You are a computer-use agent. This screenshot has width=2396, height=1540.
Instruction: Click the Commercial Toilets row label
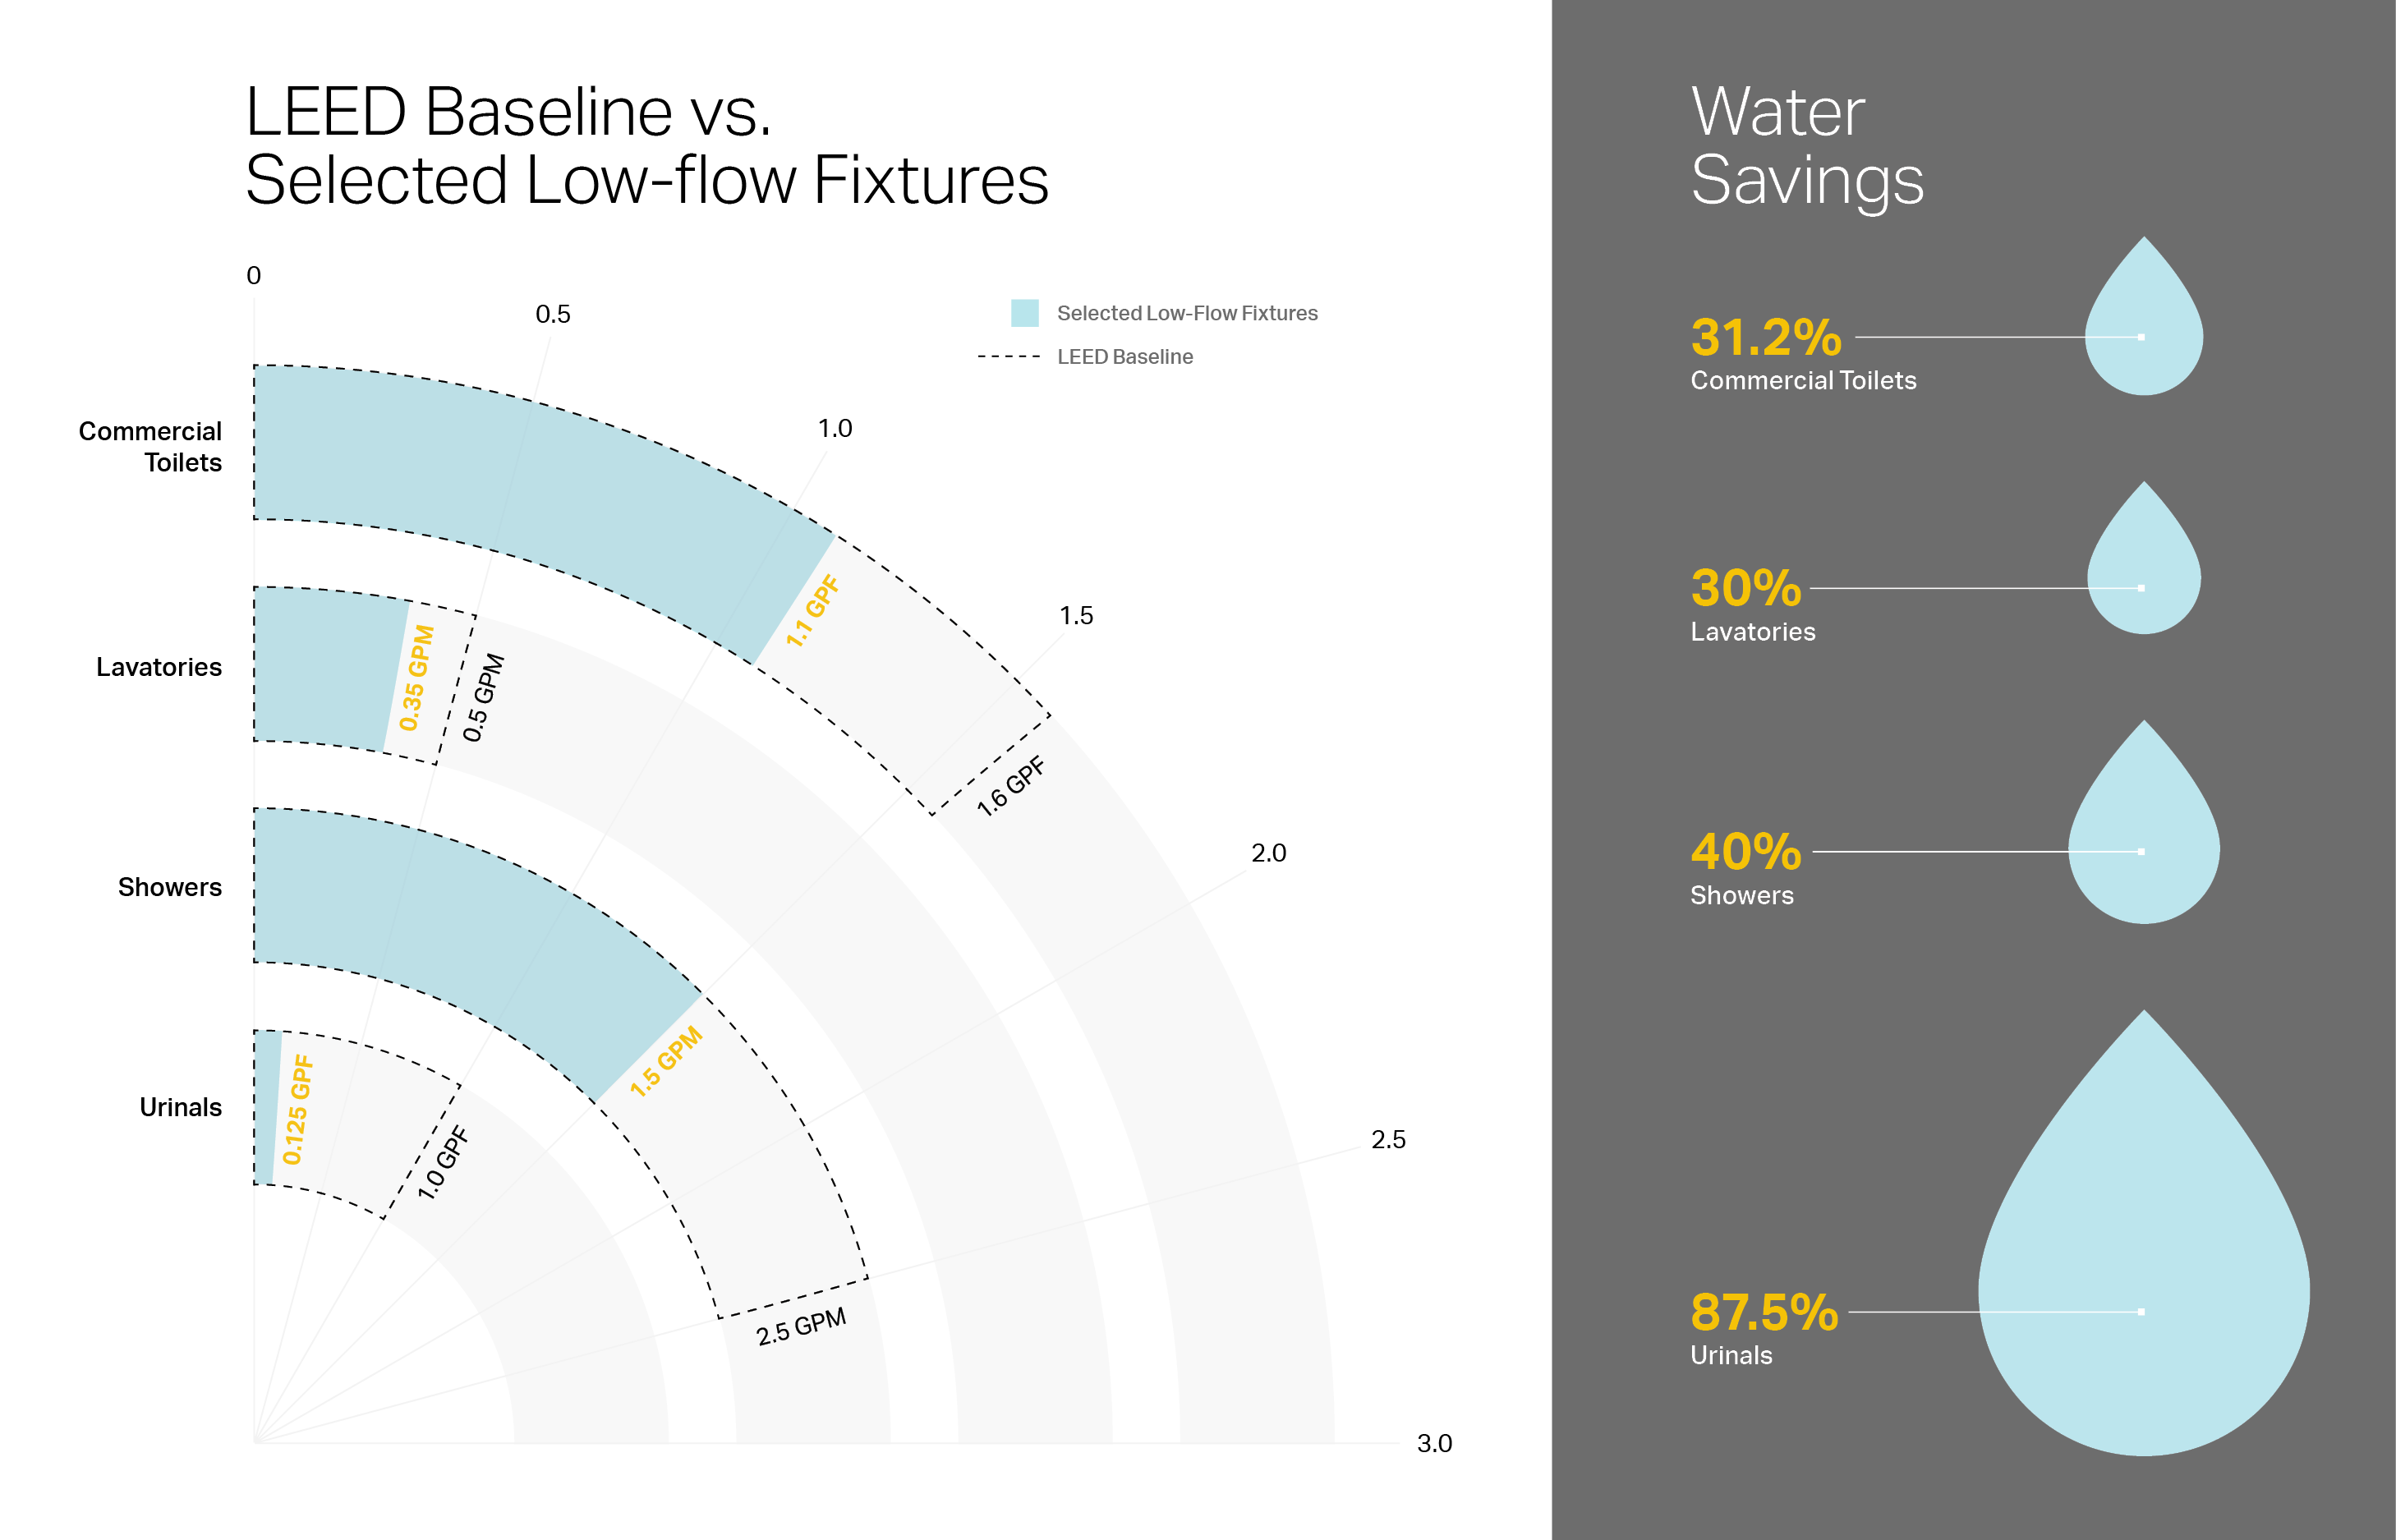[151, 446]
